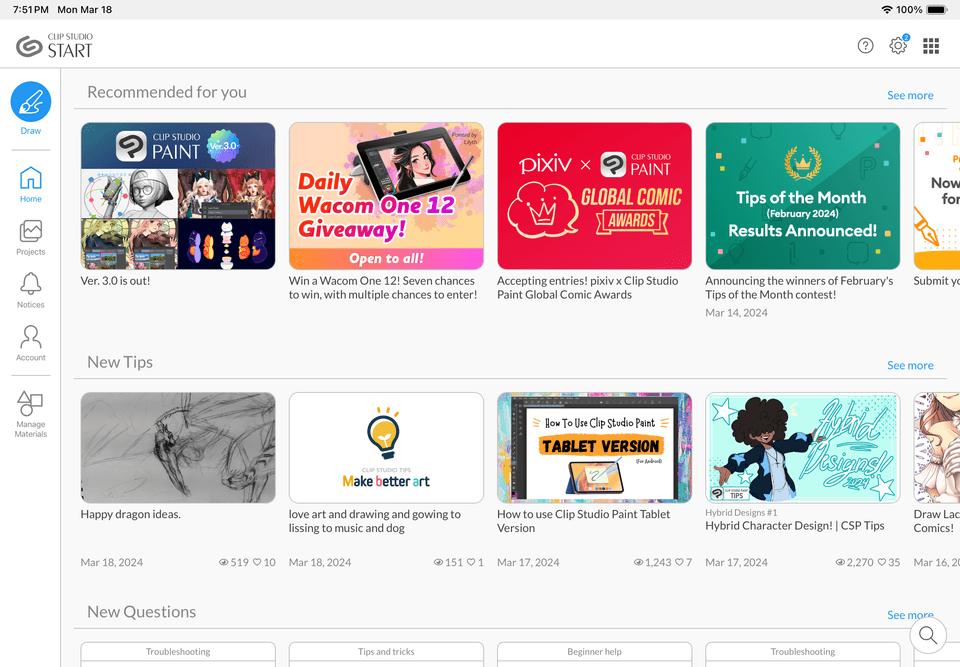This screenshot has height=667, width=960.
Task: Open the apps grid icon
Action: pyautogui.click(x=931, y=46)
